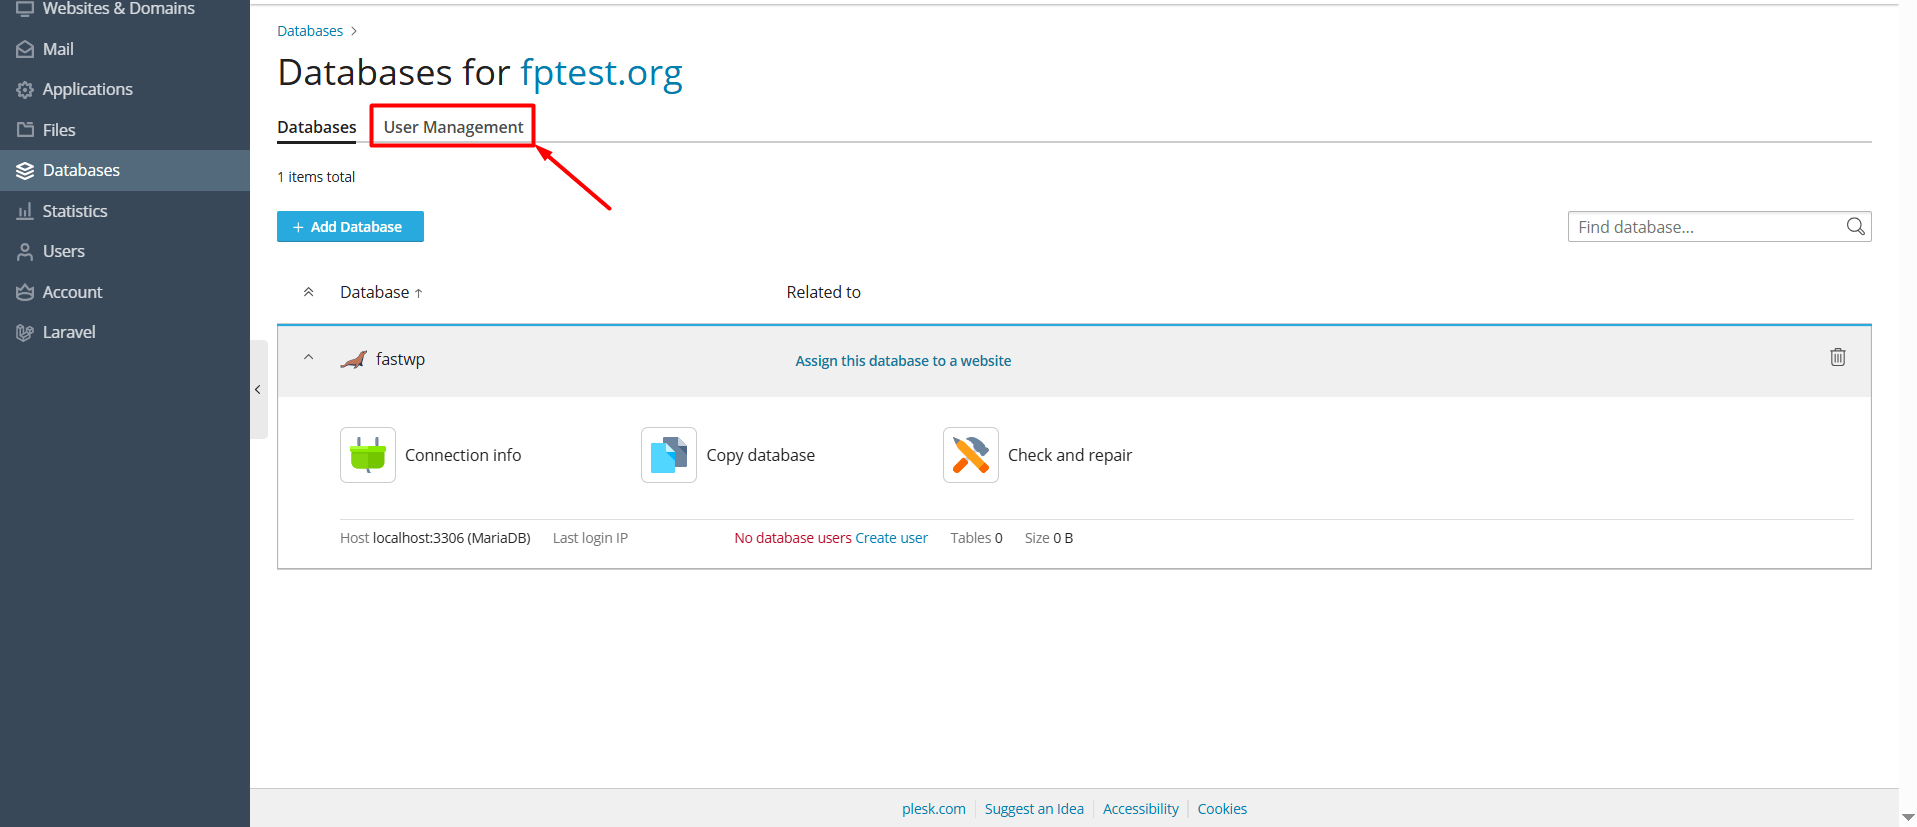Click the Create user link
Viewport: 1917px width, 827px height.
(891, 538)
